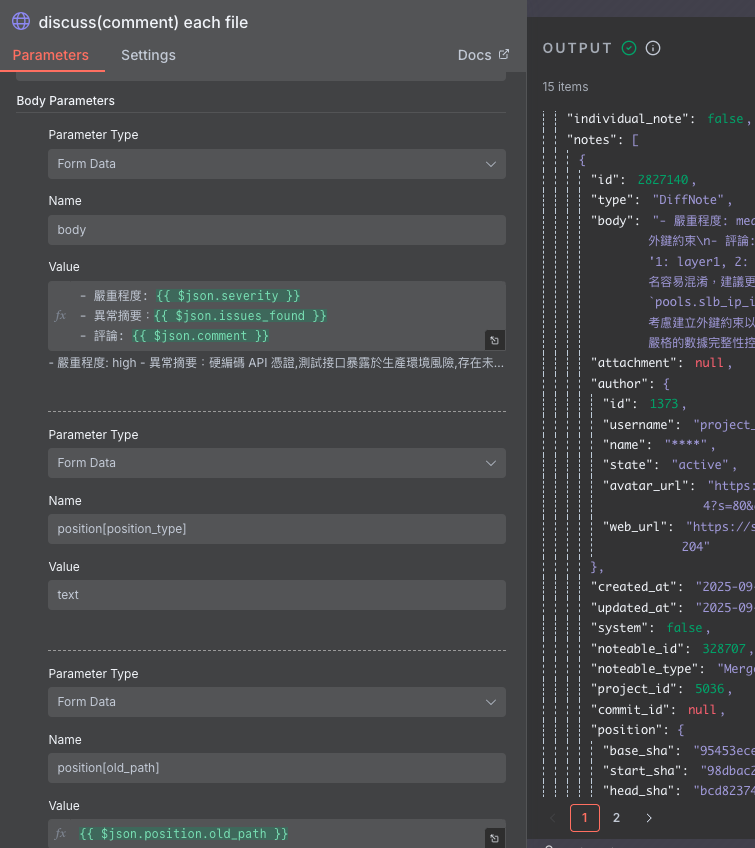Open Parameter Type dropdown above the body name
This screenshot has width=755, height=848.
tap(277, 164)
